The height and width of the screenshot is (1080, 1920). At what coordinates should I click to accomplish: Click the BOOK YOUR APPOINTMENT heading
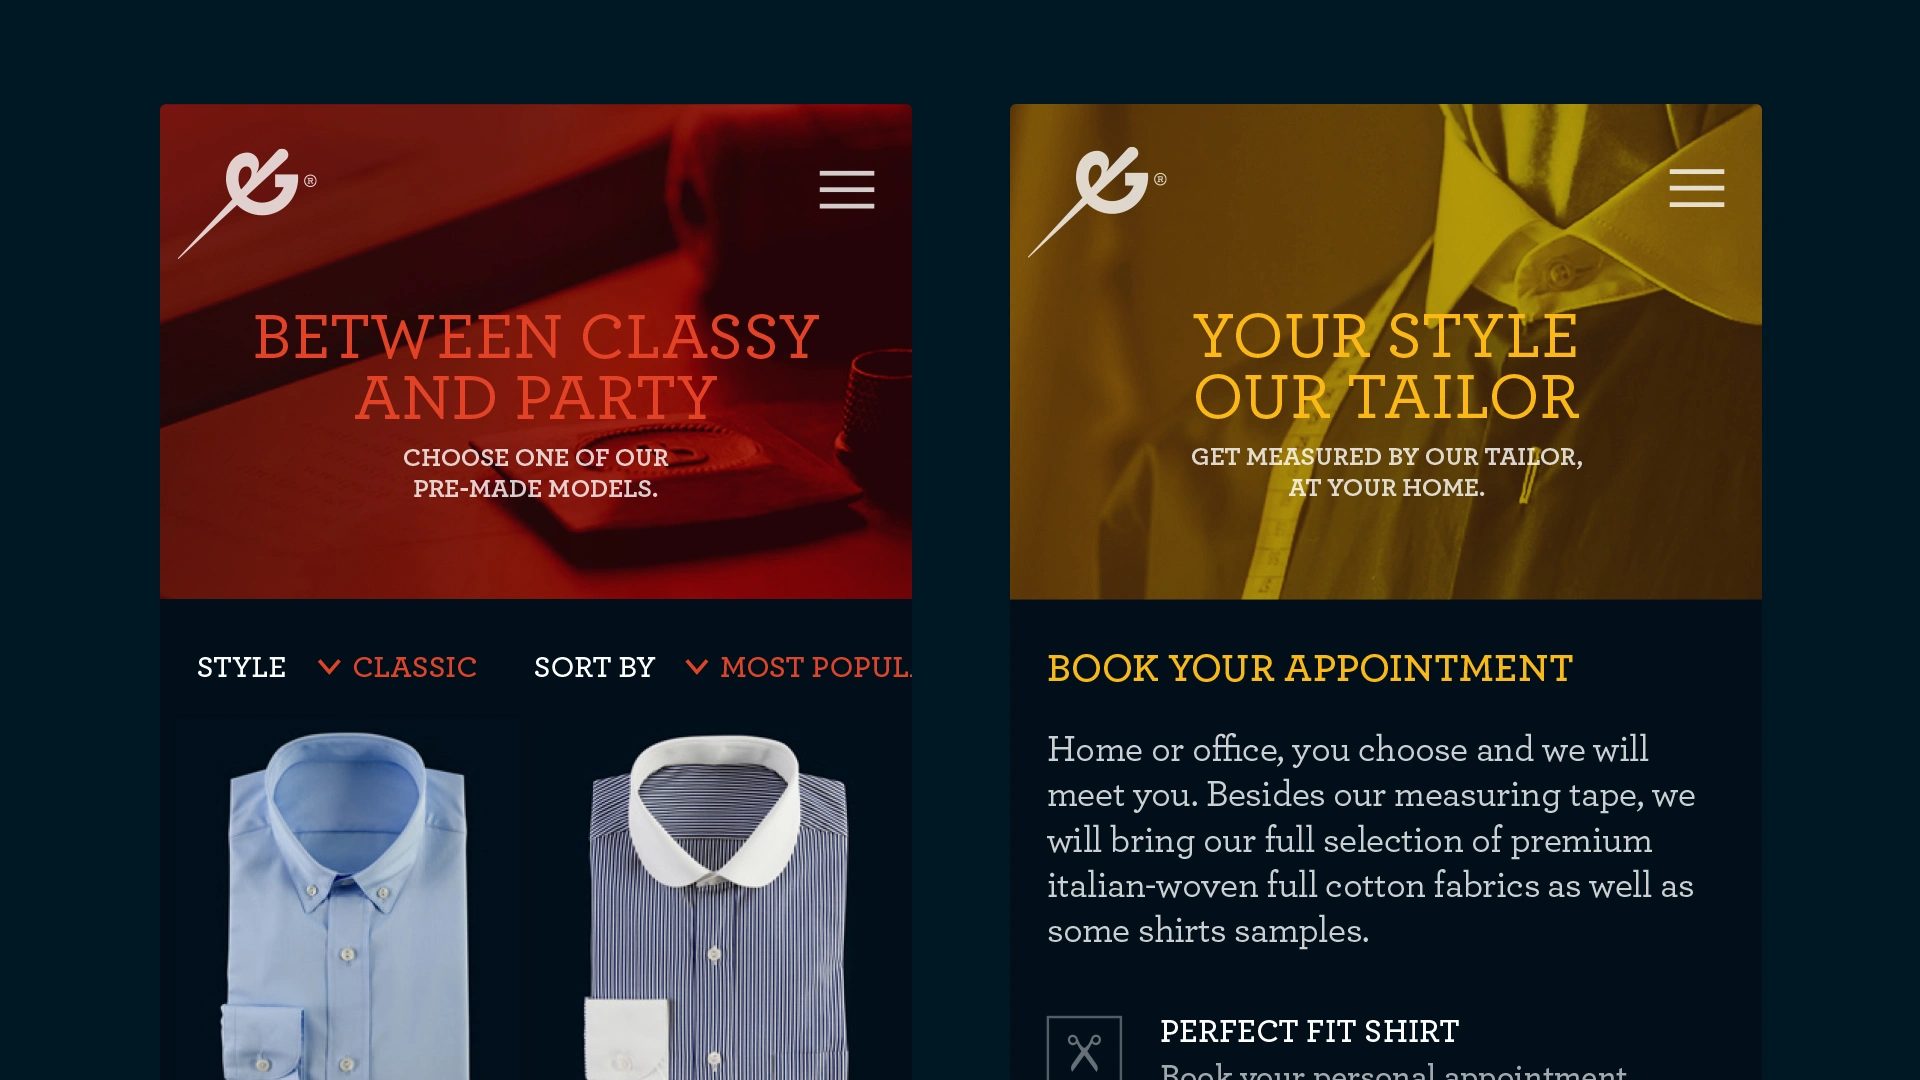tap(1310, 668)
